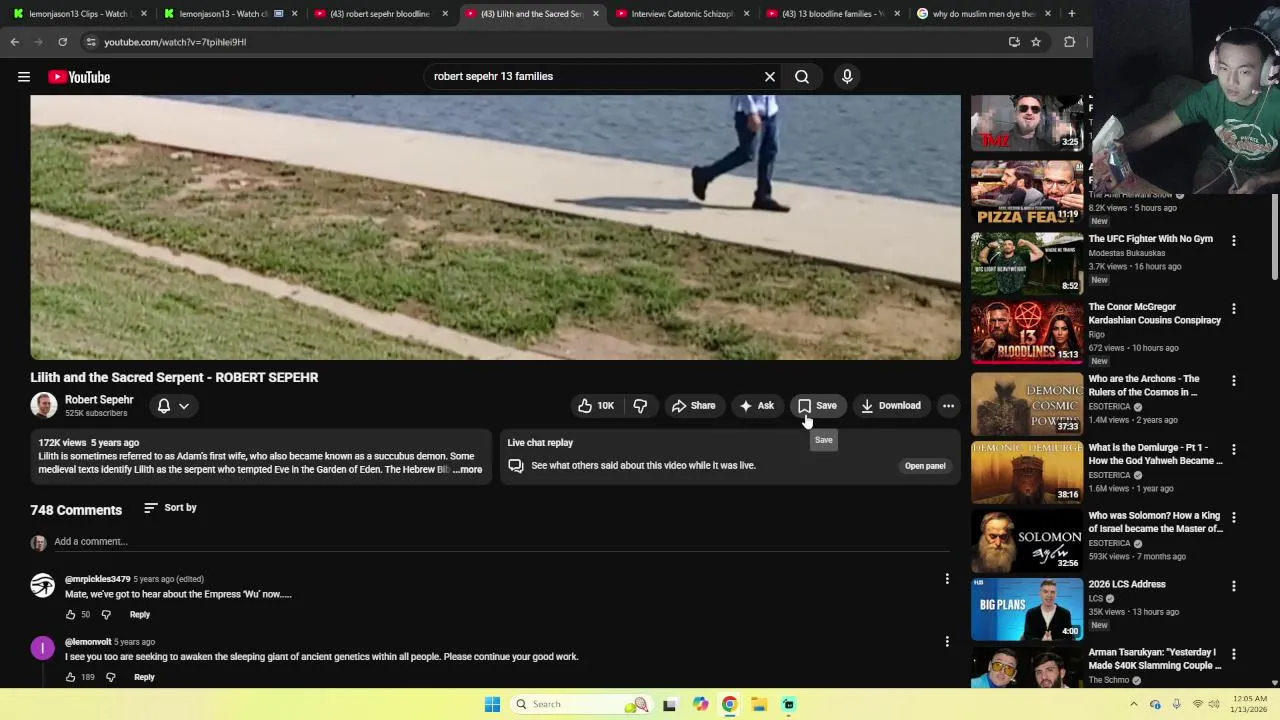Open the live chat replay panel
The image size is (1280, 720).
925,466
